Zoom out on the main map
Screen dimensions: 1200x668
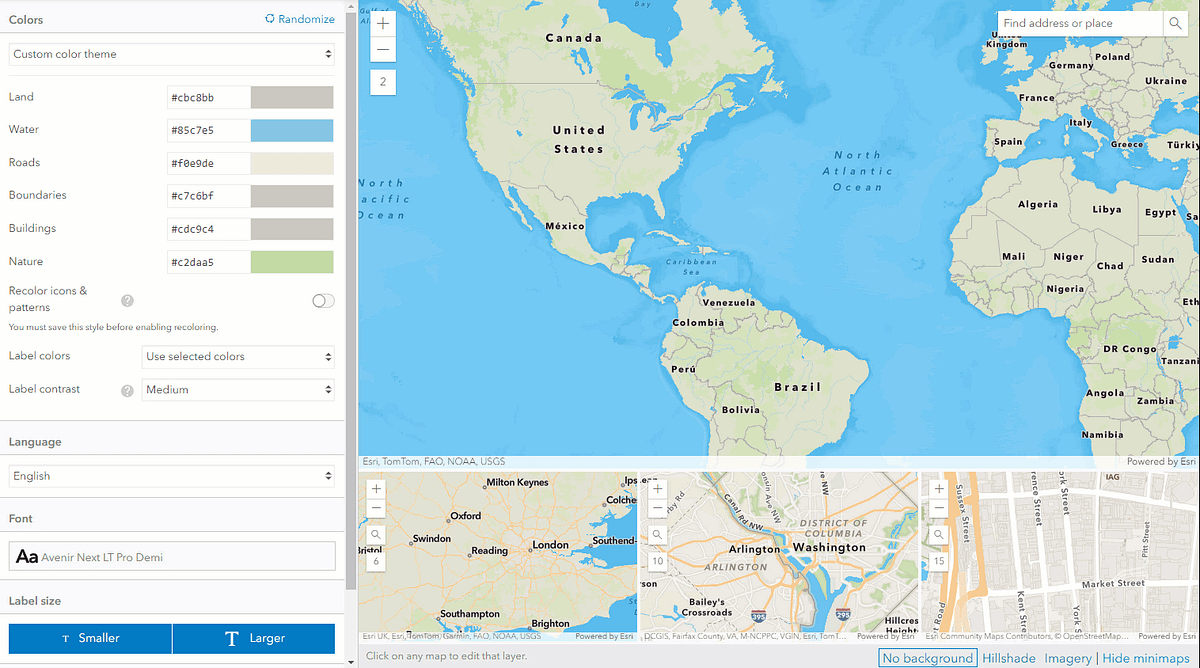tap(383, 49)
